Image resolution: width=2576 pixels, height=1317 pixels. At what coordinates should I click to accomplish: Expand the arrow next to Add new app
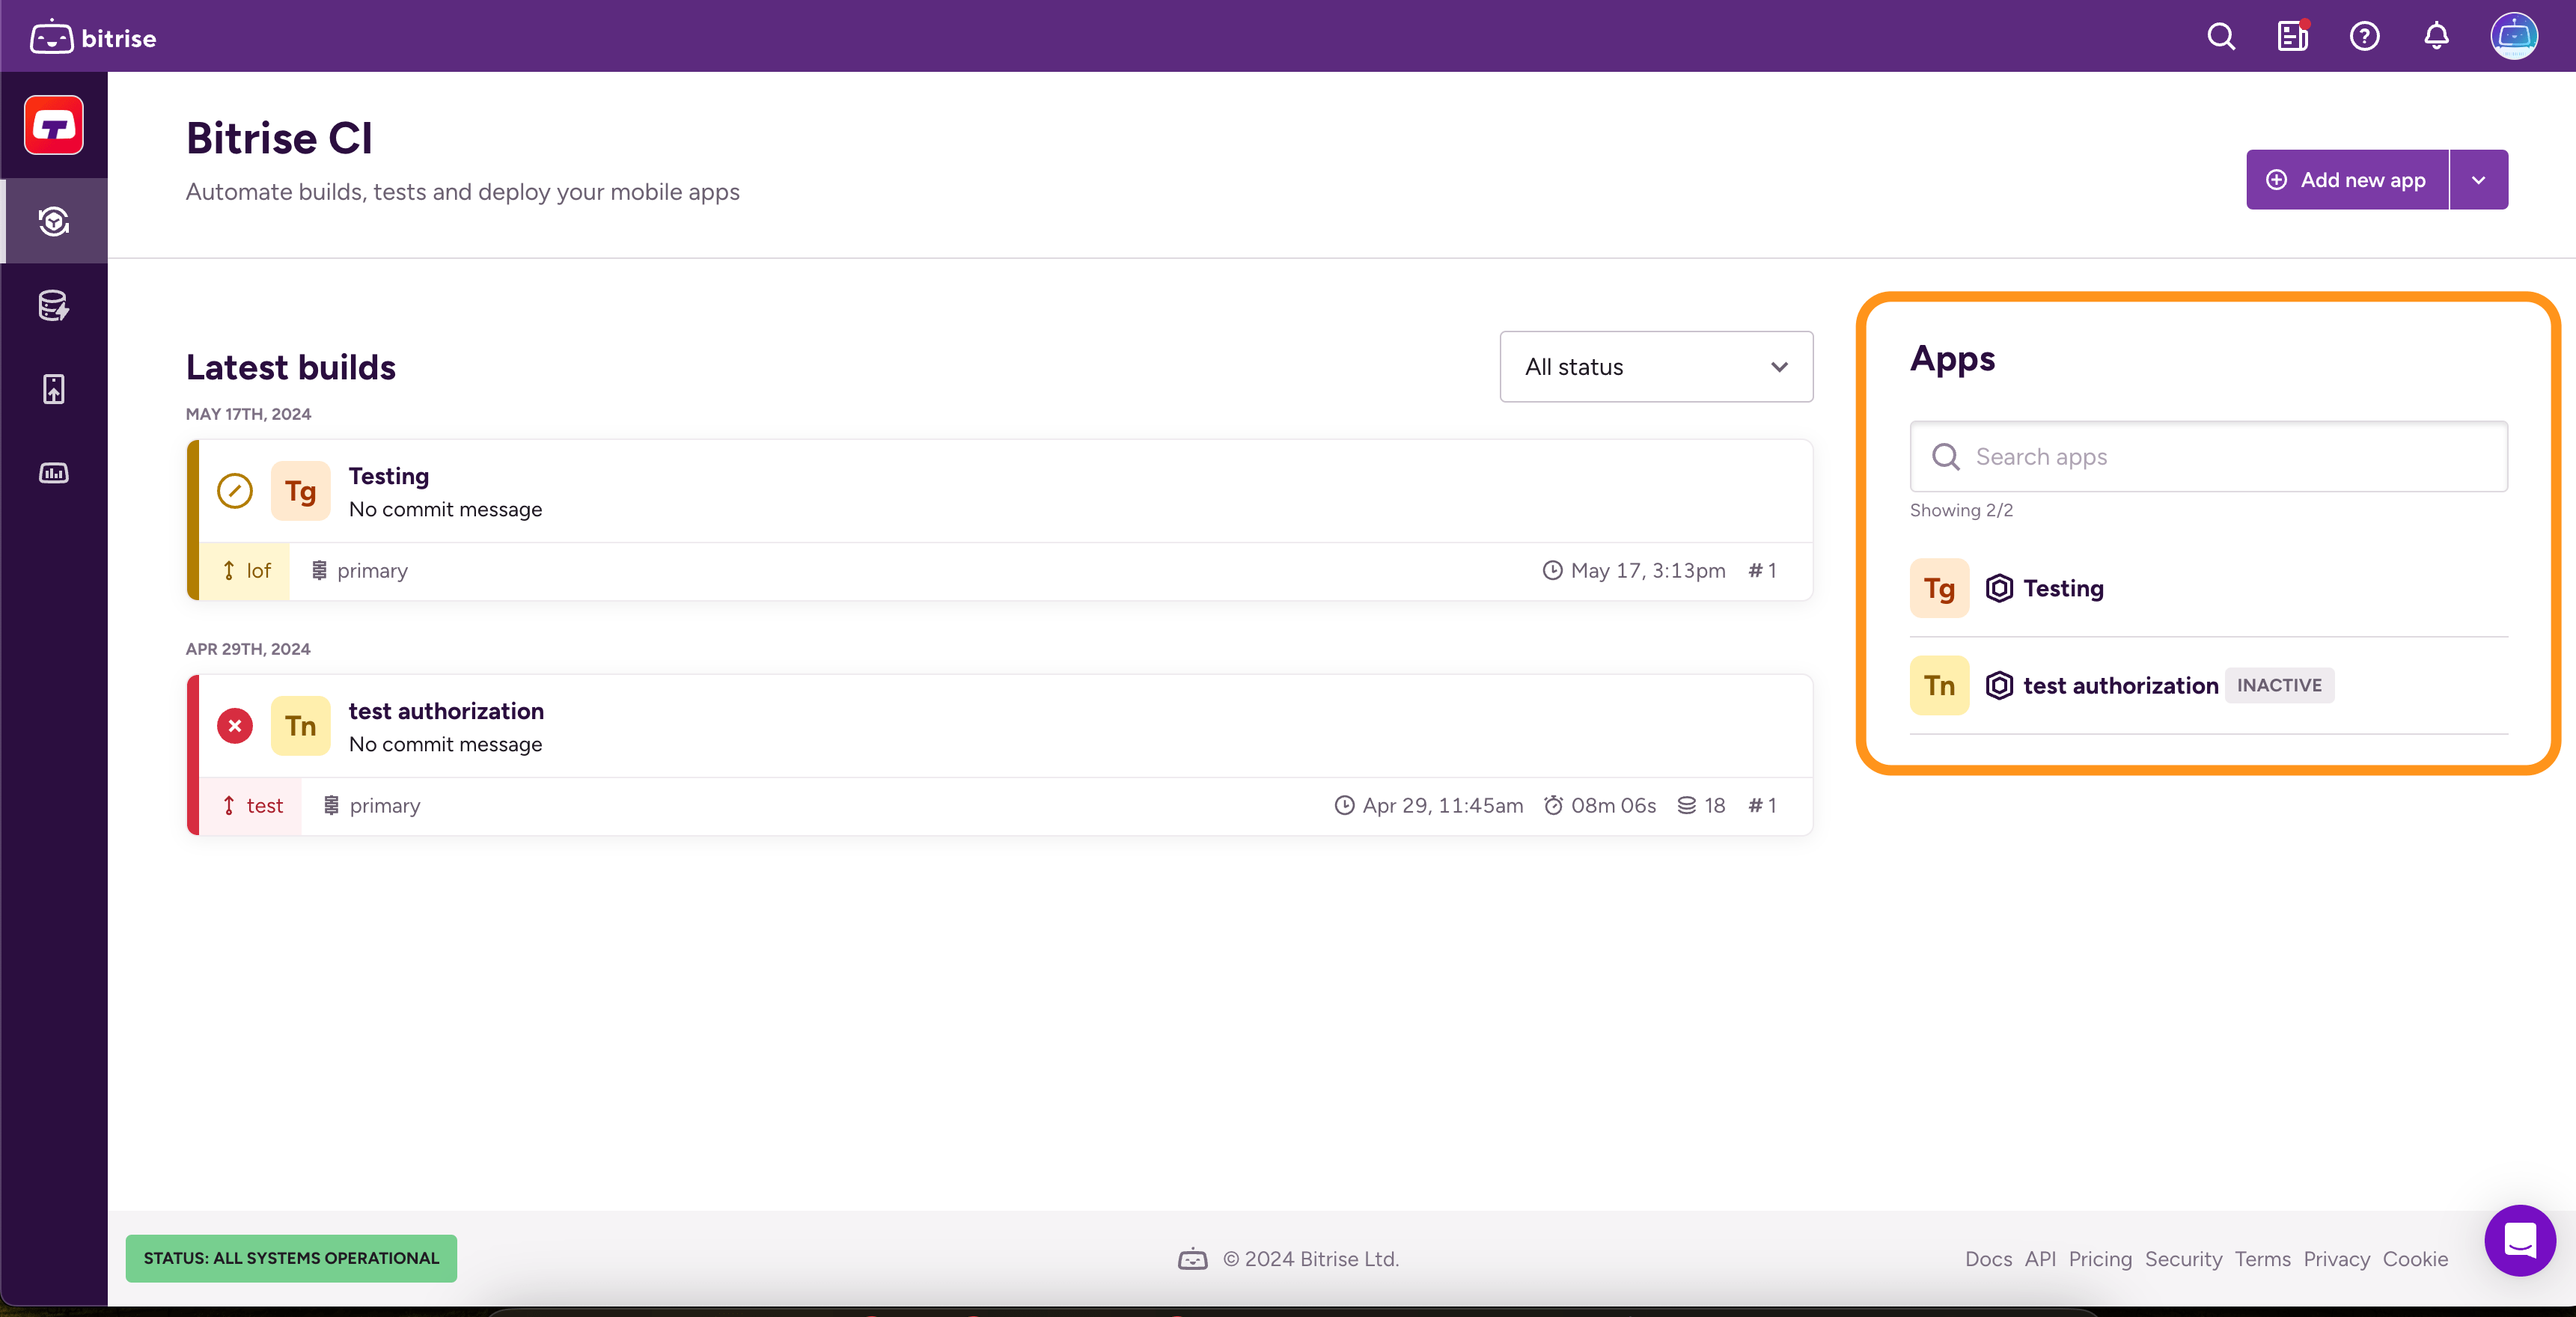click(2478, 180)
